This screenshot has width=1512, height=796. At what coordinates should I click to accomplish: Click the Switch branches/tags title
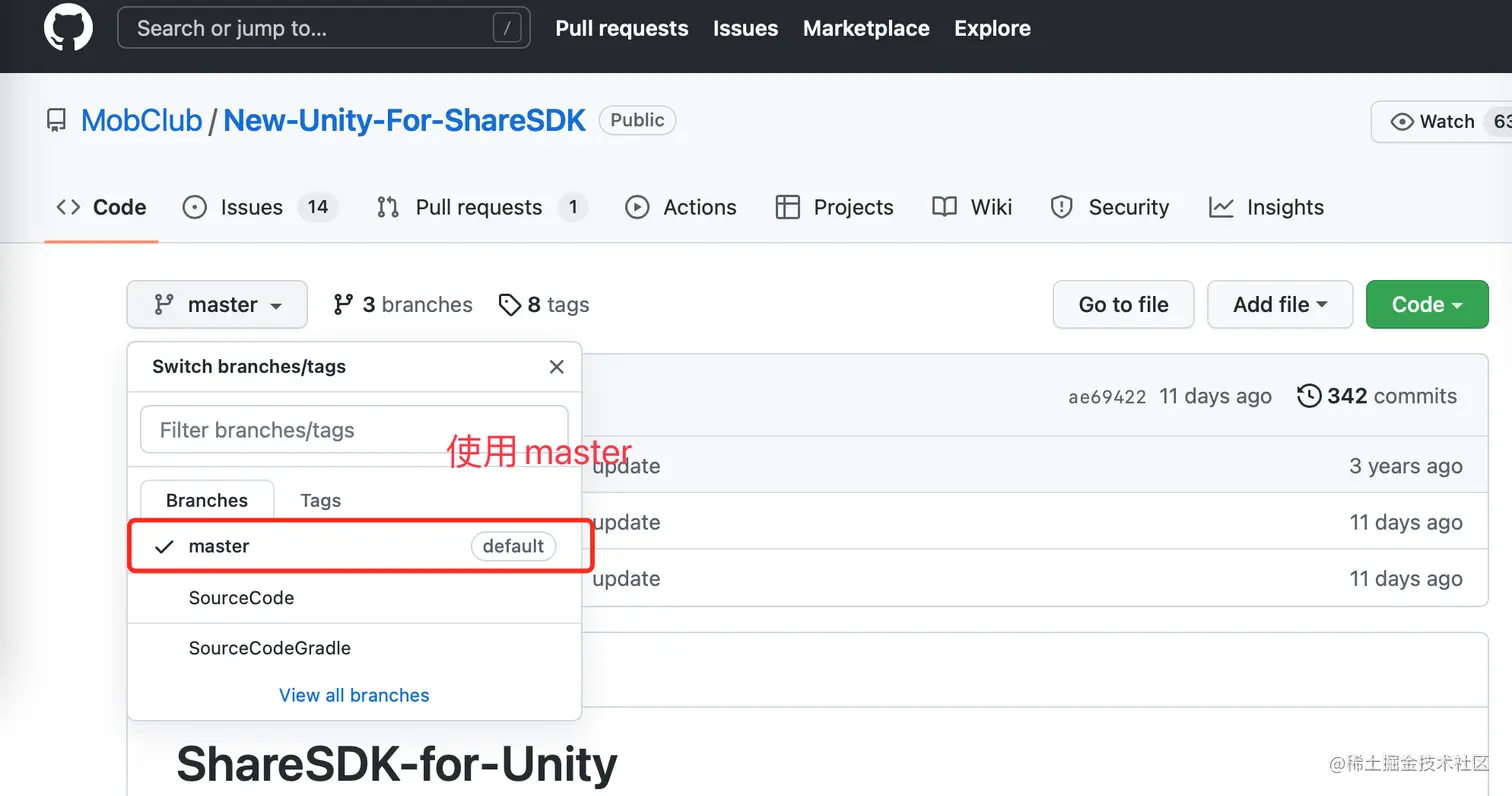click(249, 366)
